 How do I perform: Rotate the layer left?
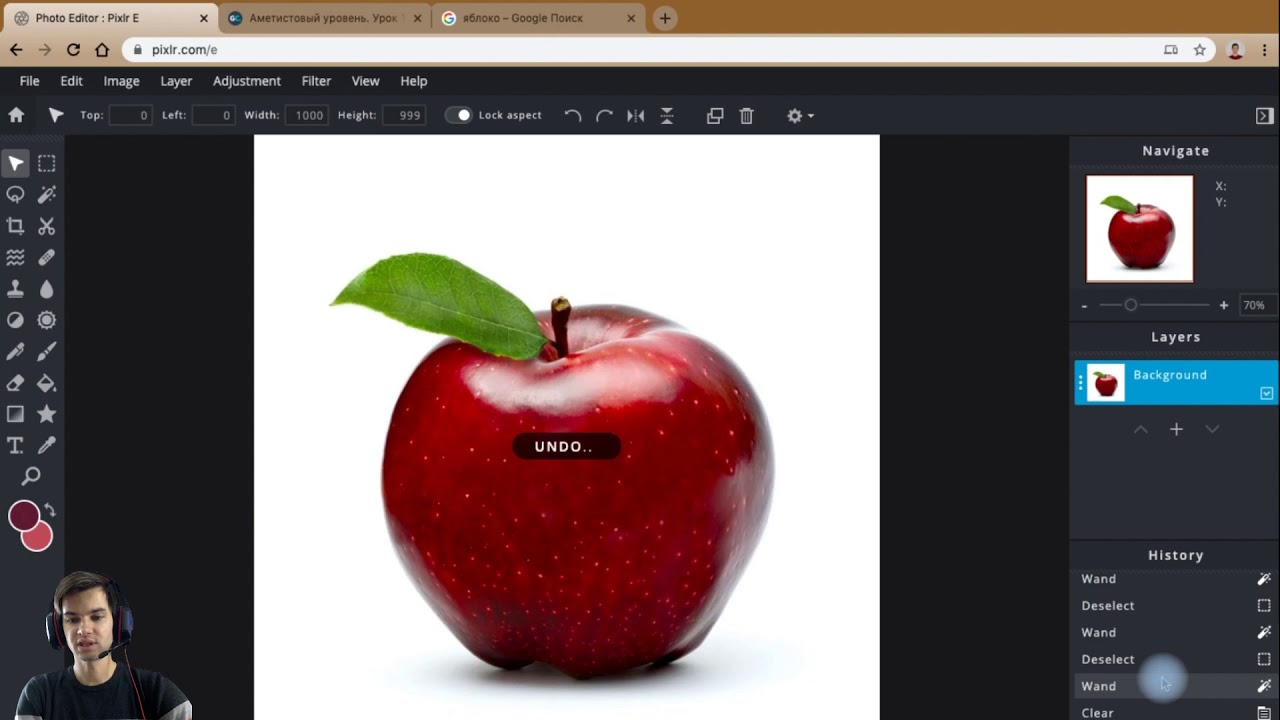click(x=573, y=115)
